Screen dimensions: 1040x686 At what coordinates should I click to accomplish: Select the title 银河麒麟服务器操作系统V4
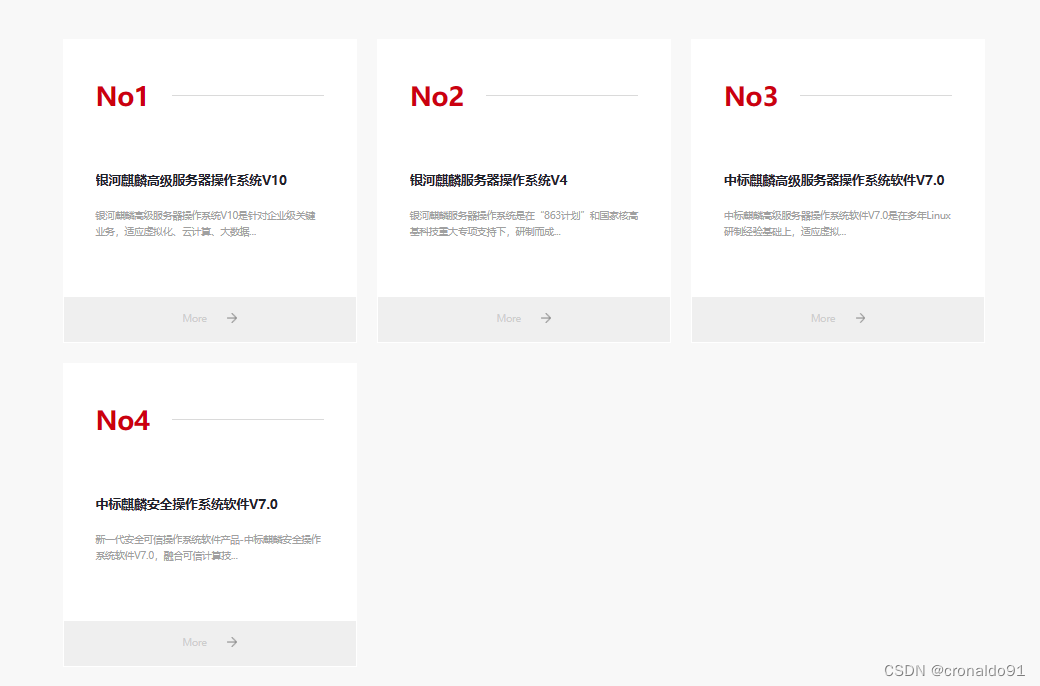488,180
